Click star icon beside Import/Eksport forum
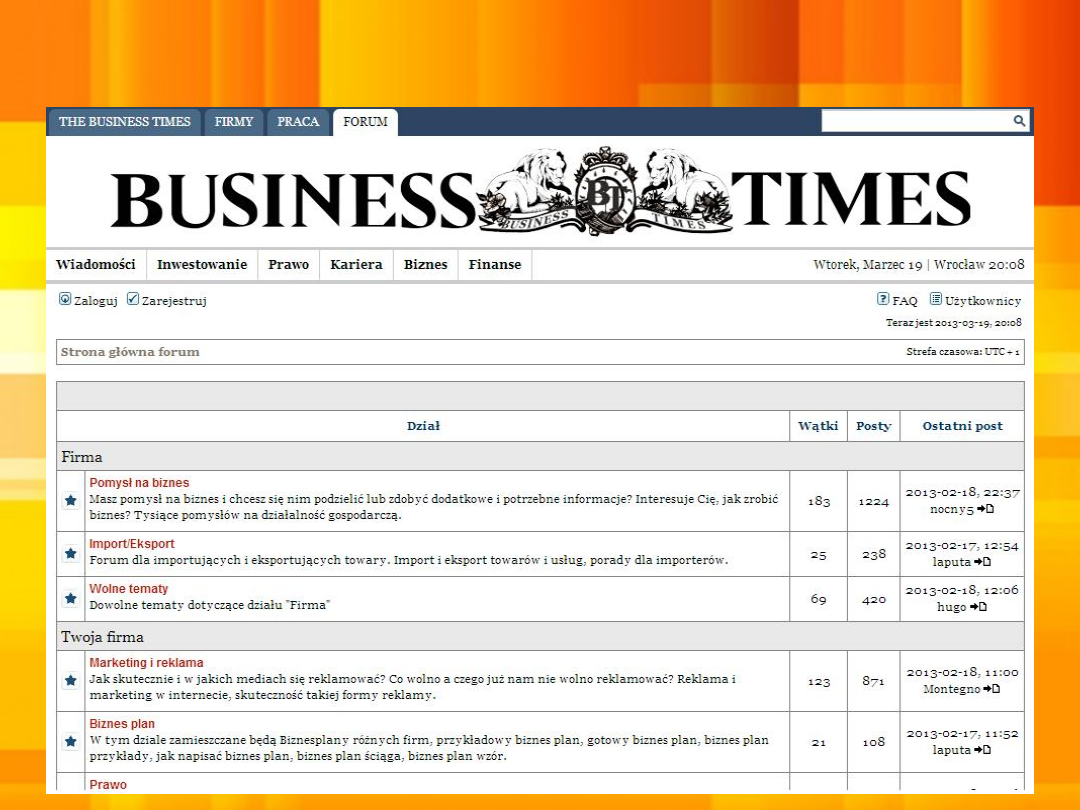This screenshot has height=810, width=1080. (71, 553)
